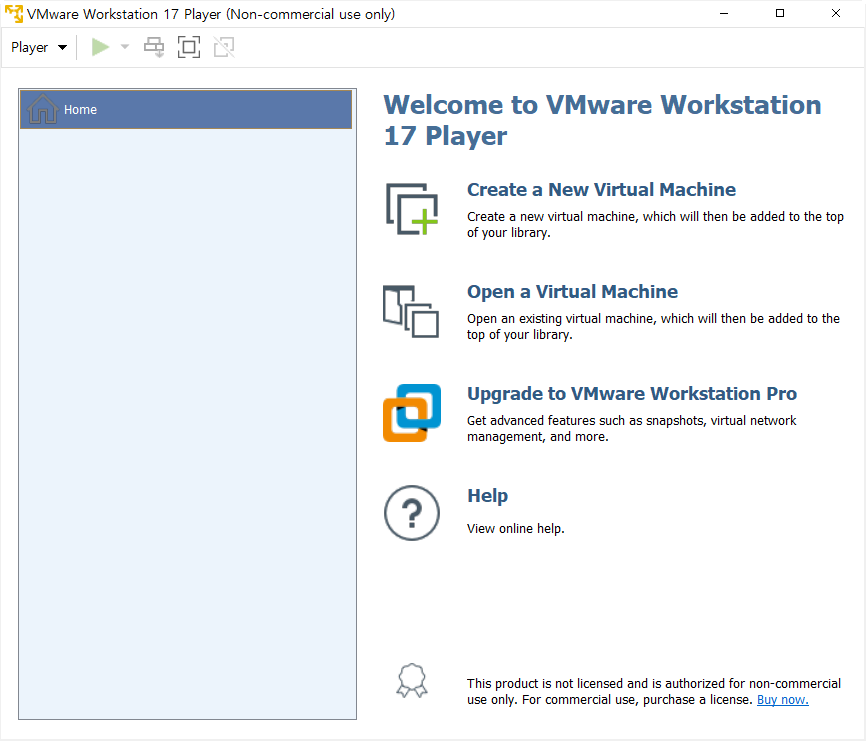Click 'Welcome to VMware Workstation 17 Player' heading
Screen dimensions: 866x741
[603, 120]
